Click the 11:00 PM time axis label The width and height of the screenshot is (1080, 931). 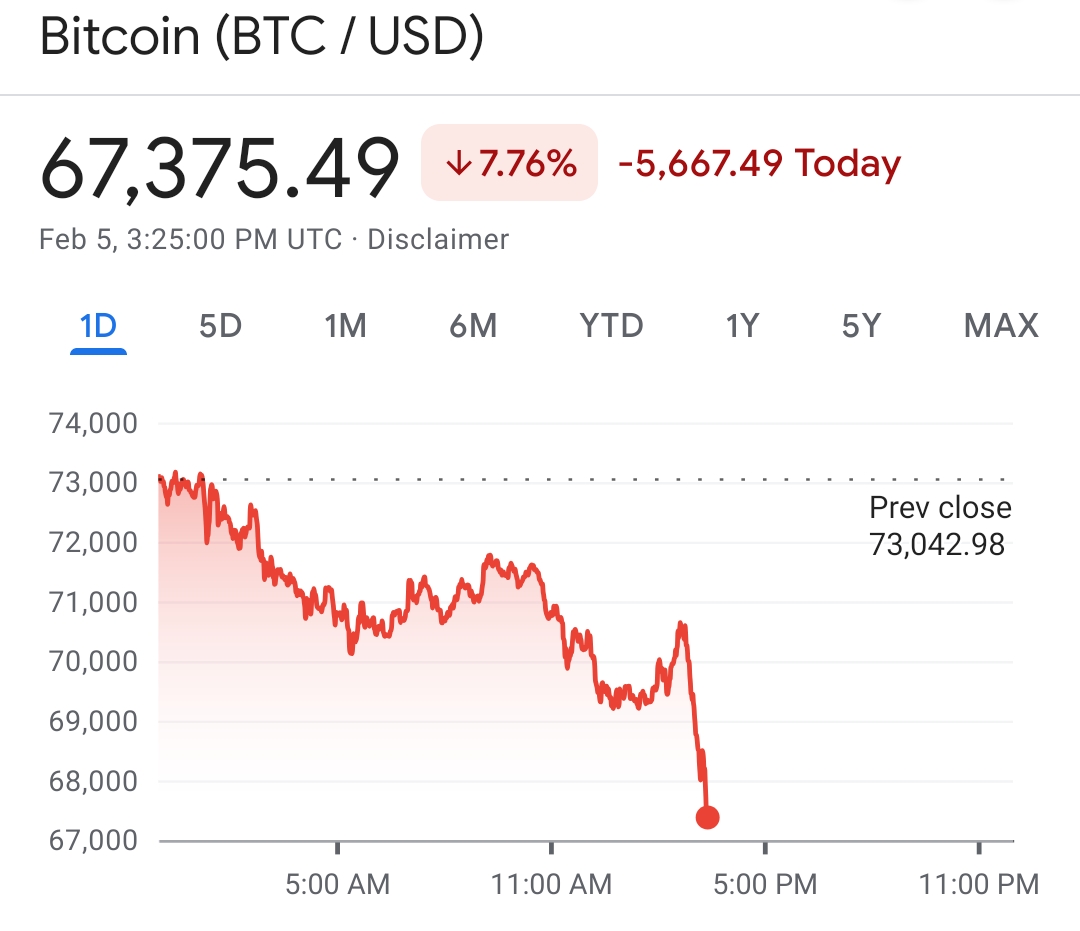(x=979, y=884)
